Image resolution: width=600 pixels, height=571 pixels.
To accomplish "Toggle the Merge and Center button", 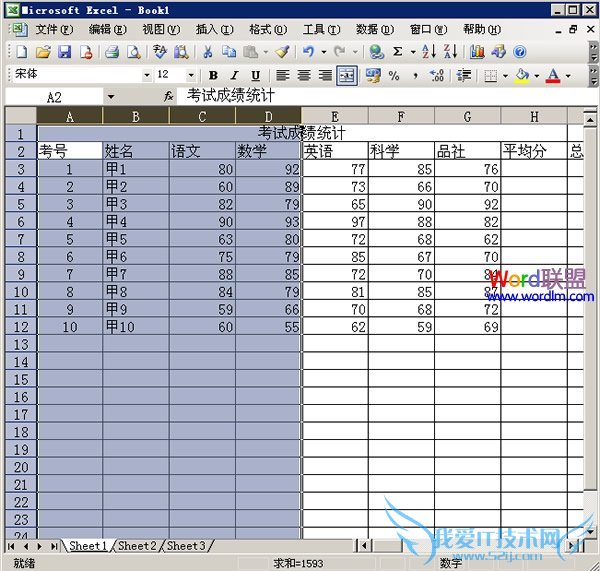I will tap(347, 76).
